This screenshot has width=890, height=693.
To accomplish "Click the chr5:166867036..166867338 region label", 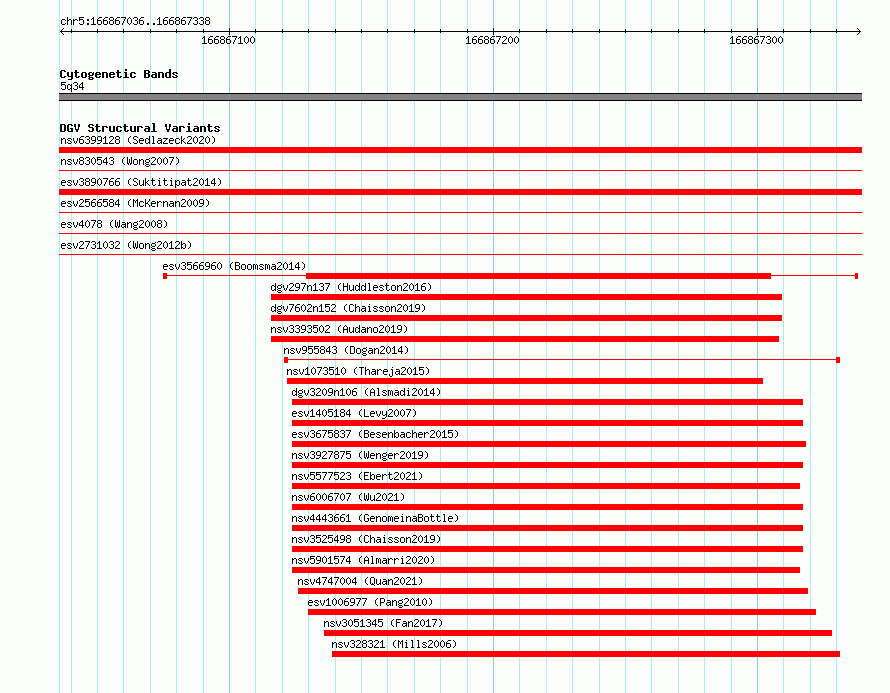I will pos(135,21).
